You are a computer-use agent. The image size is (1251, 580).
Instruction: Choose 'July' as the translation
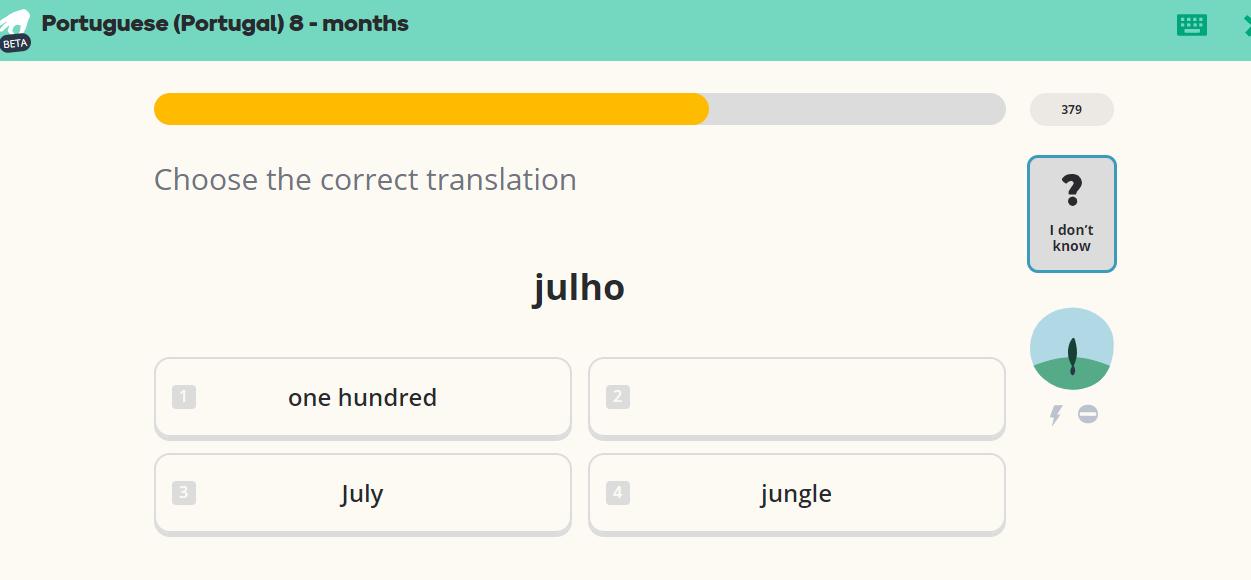click(x=362, y=494)
